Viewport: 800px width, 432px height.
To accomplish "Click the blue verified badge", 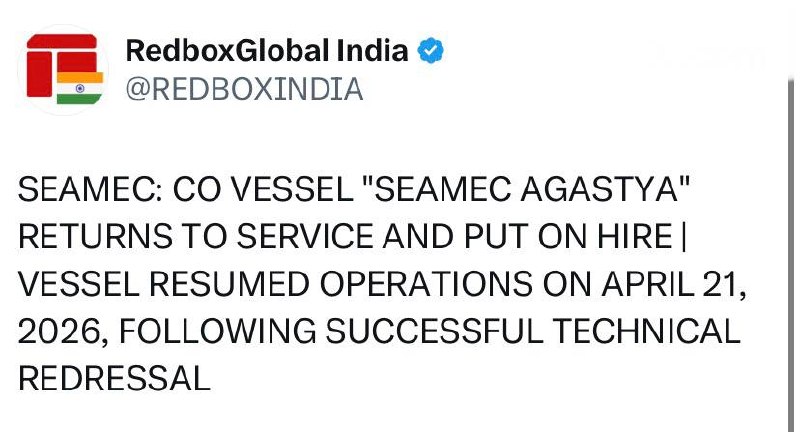I will 430,50.
